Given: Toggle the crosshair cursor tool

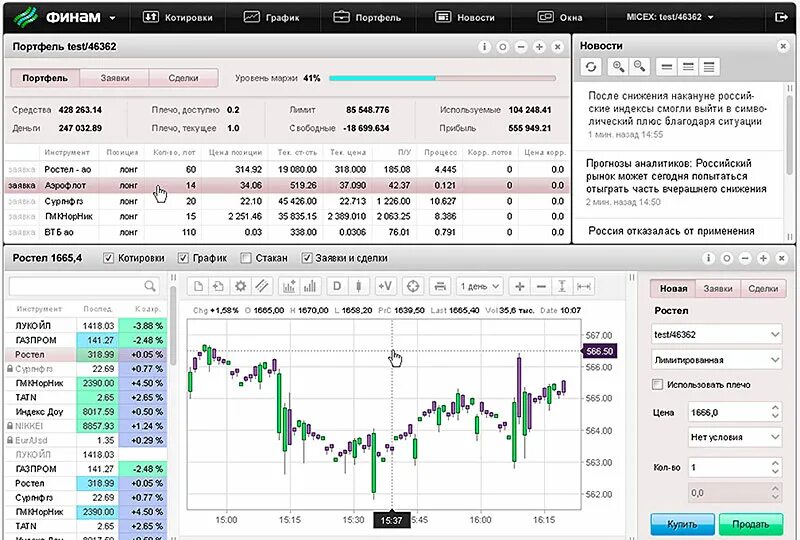Looking at the screenshot, I should 413,286.
